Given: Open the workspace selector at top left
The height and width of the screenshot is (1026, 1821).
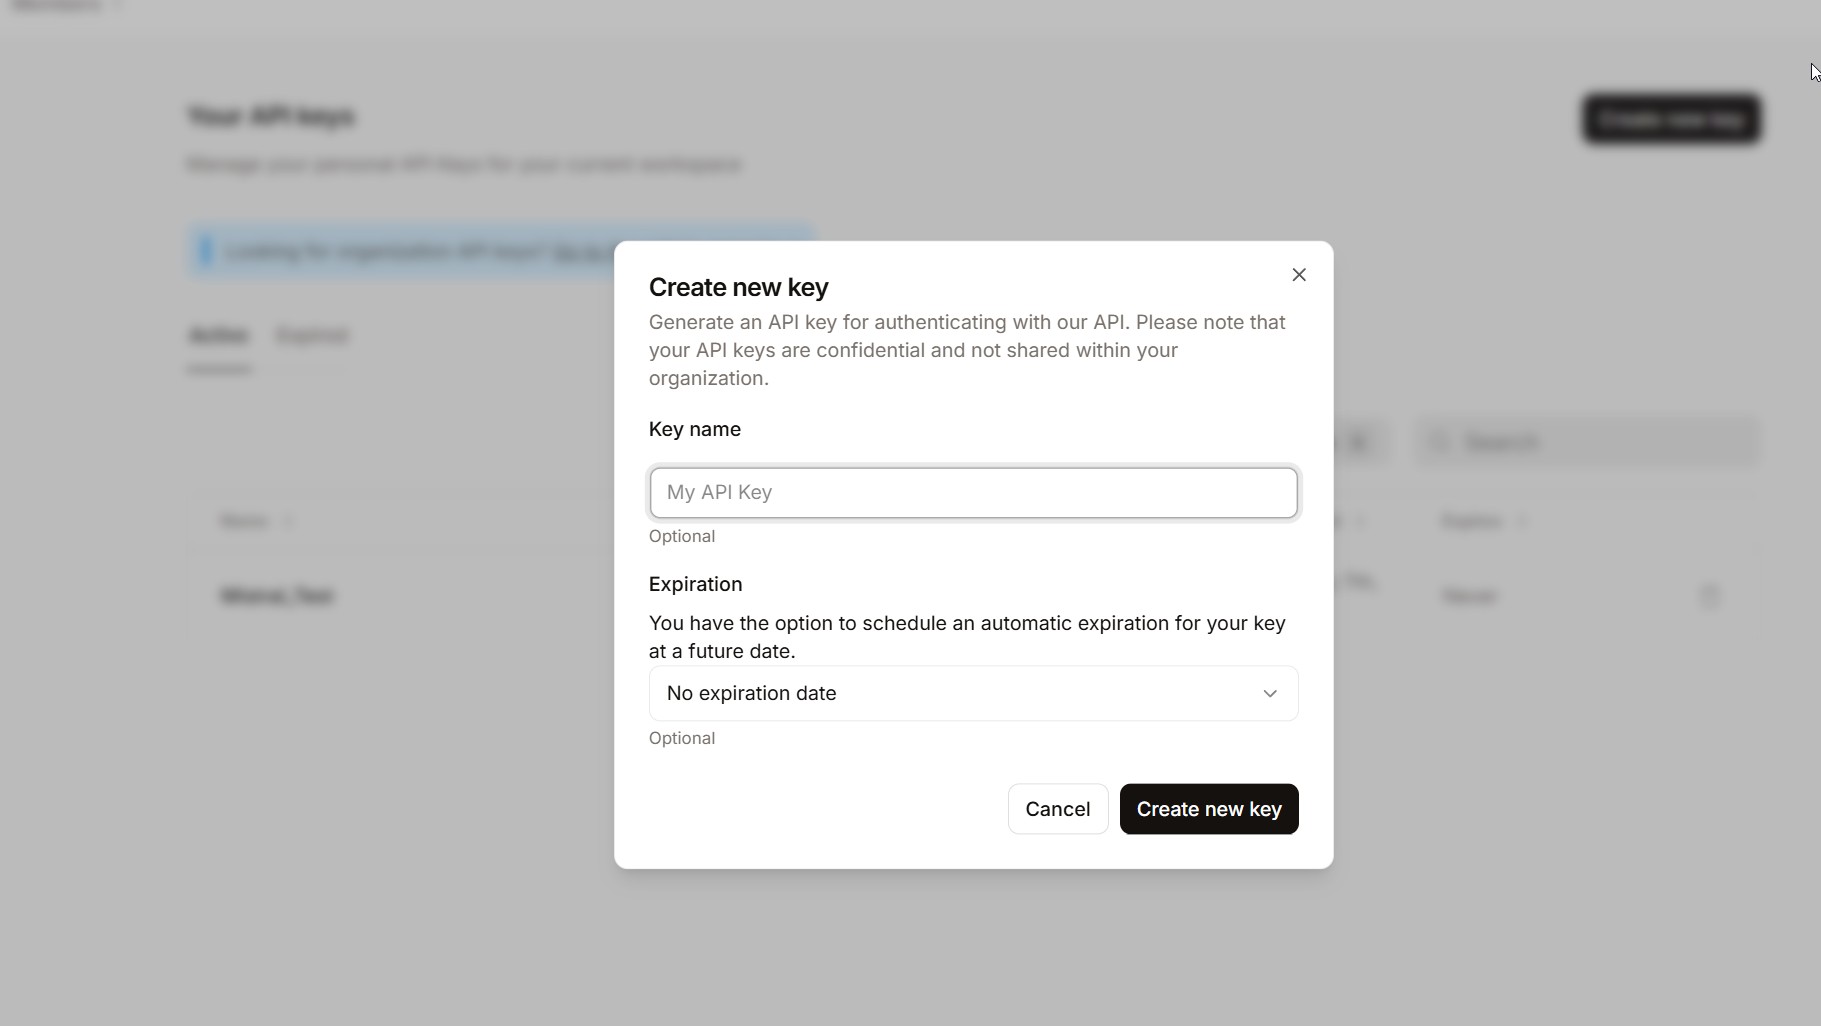Looking at the screenshot, I should (x=65, y=6).
